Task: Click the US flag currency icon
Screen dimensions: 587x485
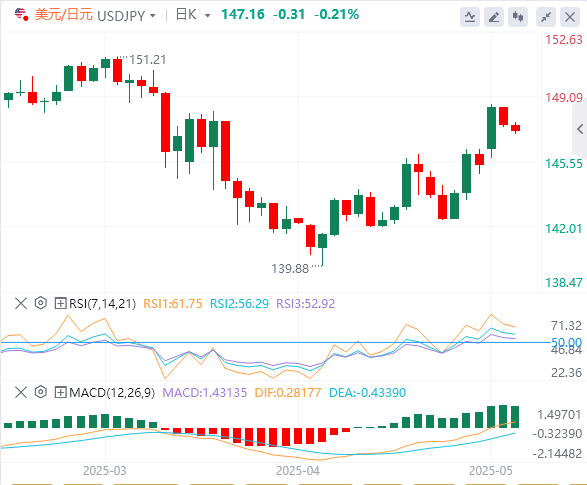Action: pos(21,15)
